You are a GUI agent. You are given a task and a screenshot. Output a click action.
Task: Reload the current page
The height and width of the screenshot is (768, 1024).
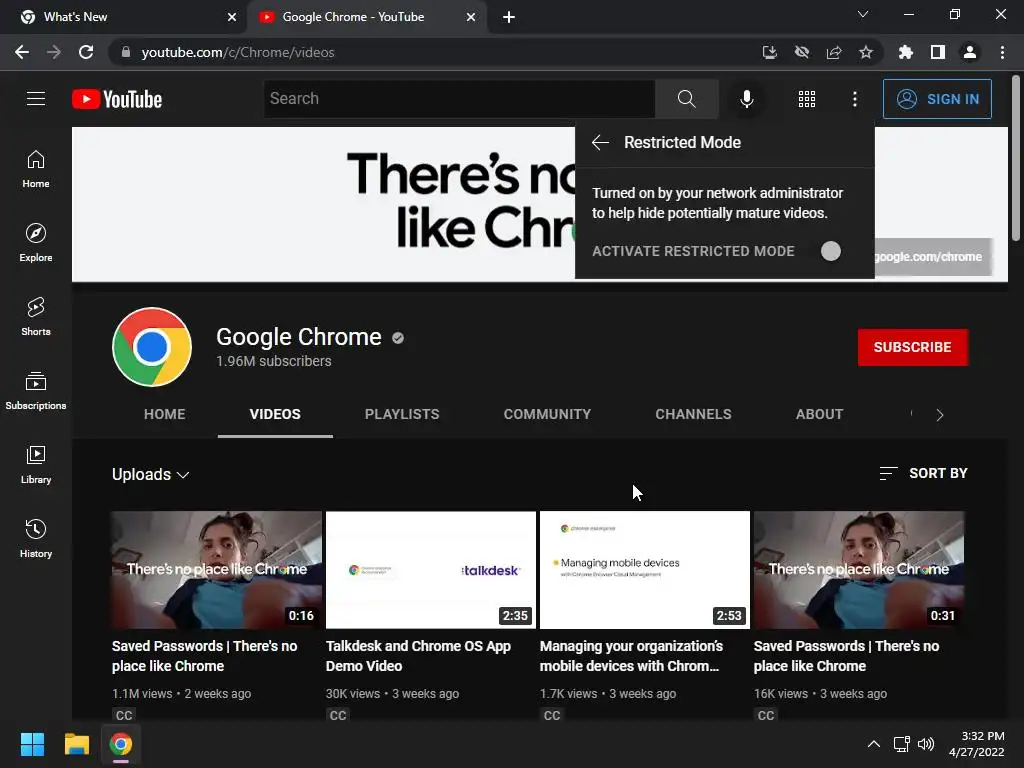pos(86,52)
